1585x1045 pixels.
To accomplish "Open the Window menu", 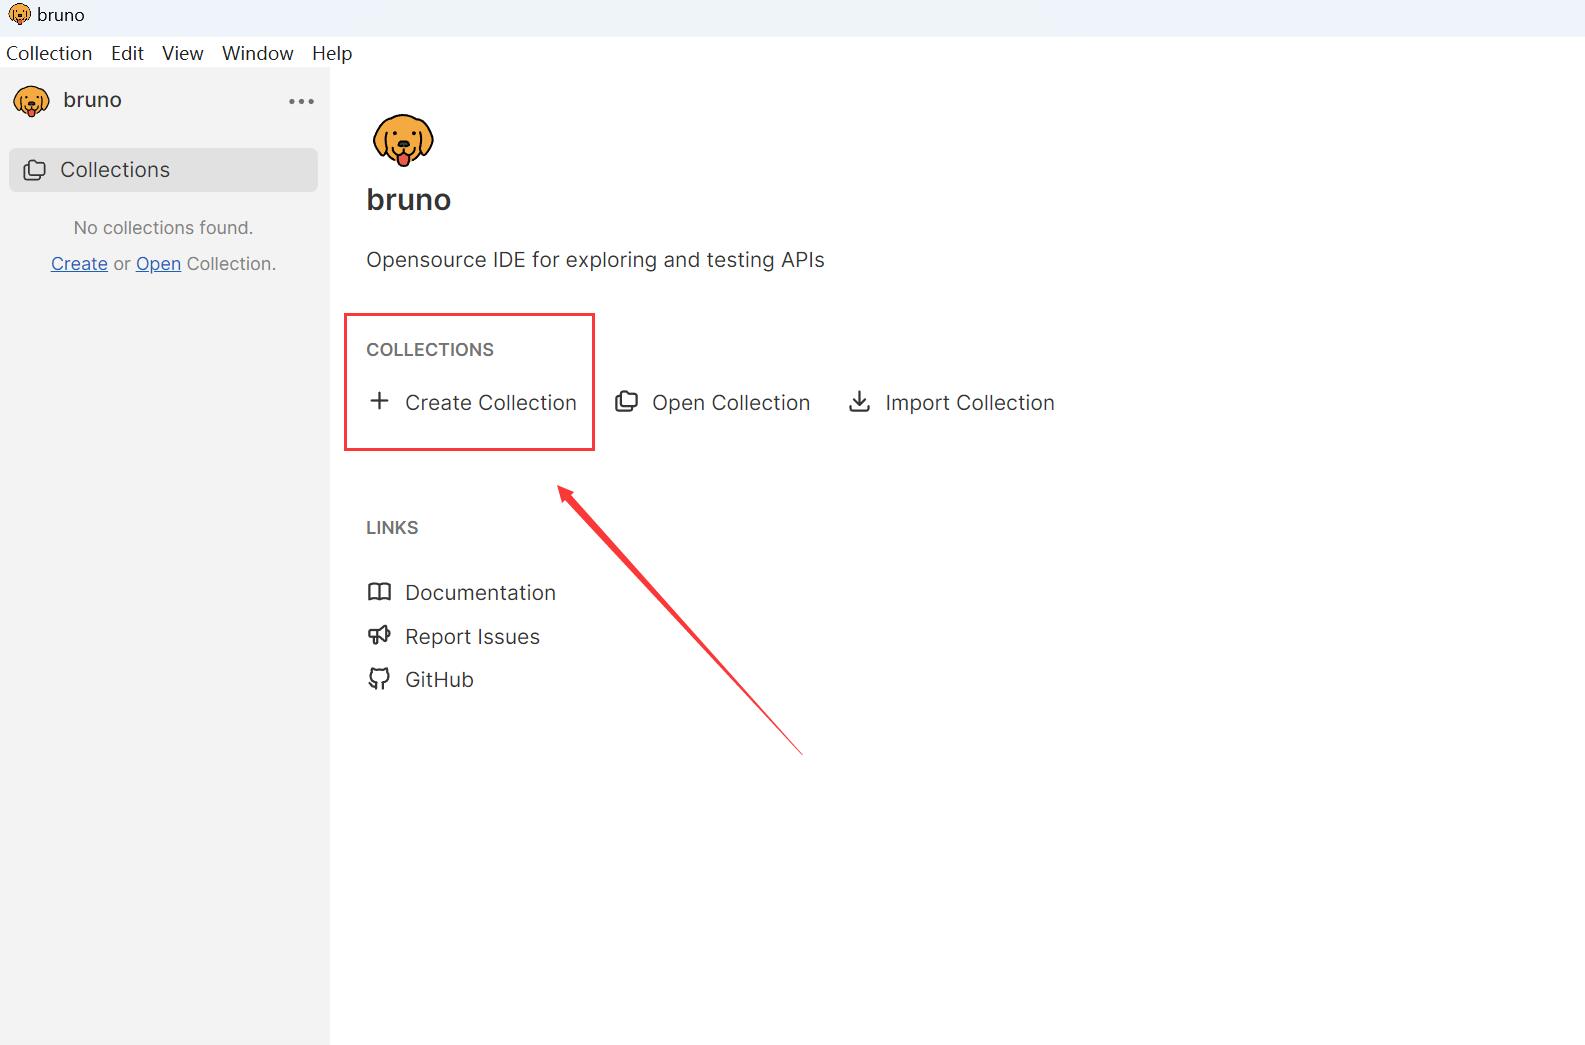I will [257, 53].
